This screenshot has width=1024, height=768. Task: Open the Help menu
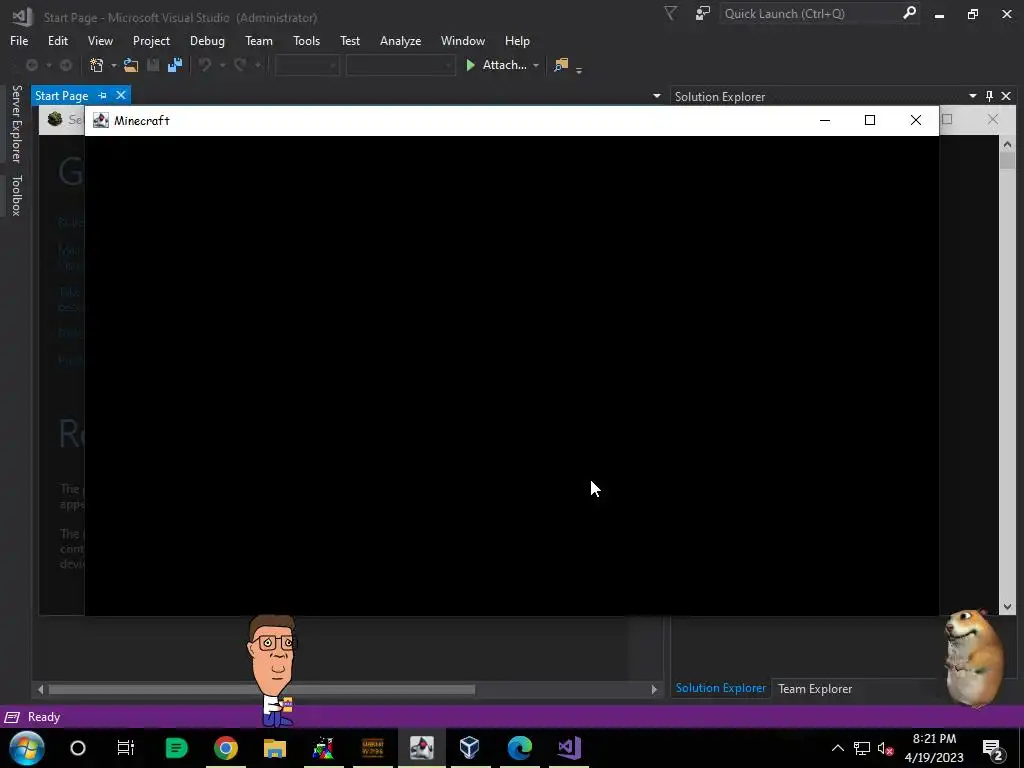[x=517, y=40]
